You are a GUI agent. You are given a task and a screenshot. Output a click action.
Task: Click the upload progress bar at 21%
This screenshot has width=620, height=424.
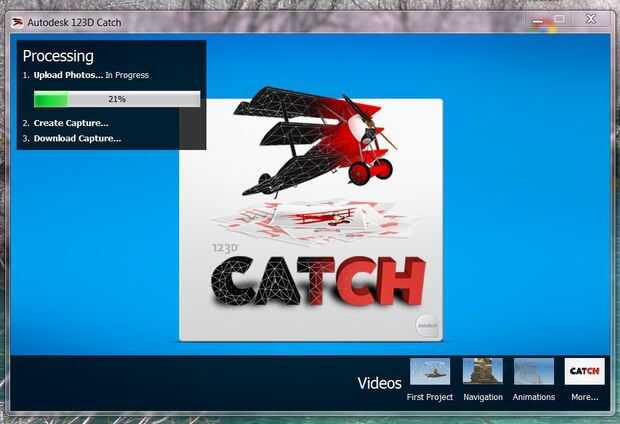pyautogui.click(x=117, y=99)
